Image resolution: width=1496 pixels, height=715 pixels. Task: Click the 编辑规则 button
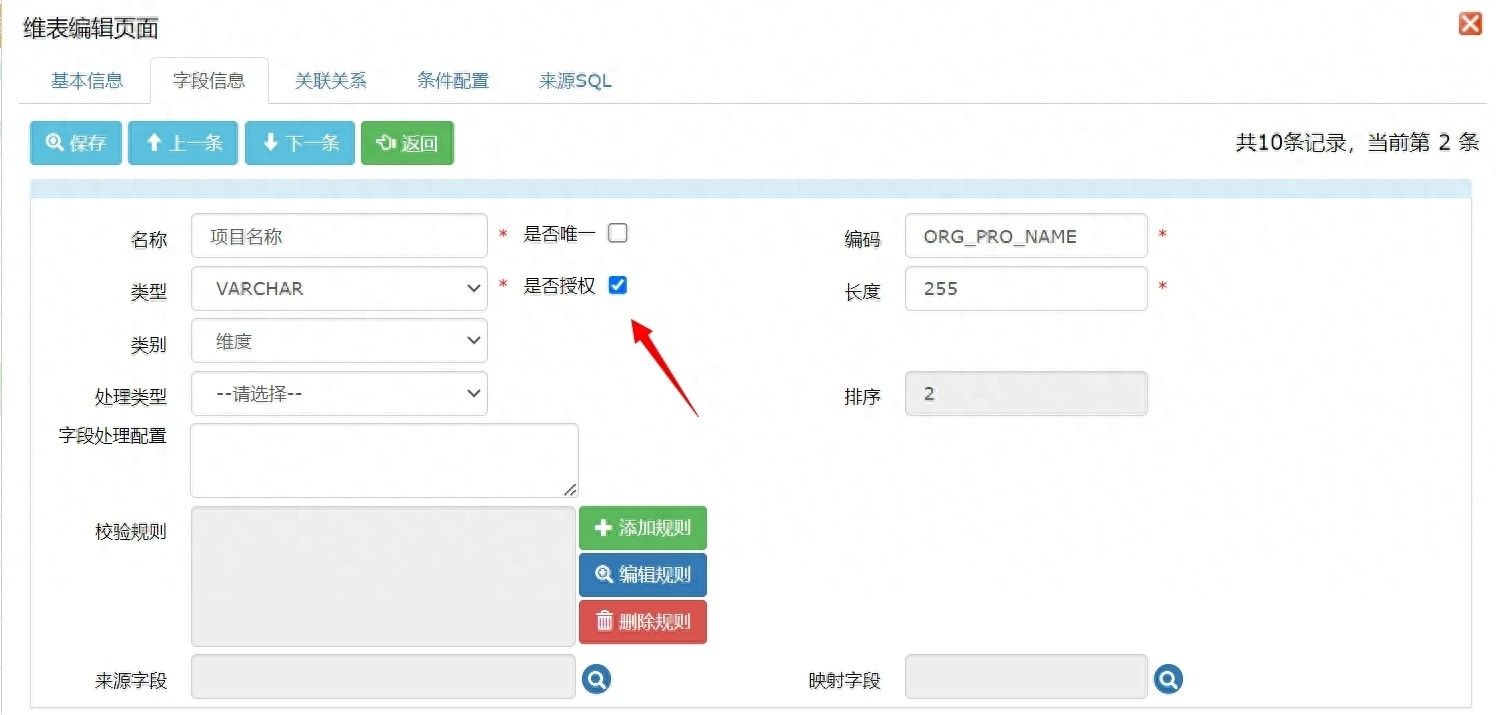pos(643,575)
